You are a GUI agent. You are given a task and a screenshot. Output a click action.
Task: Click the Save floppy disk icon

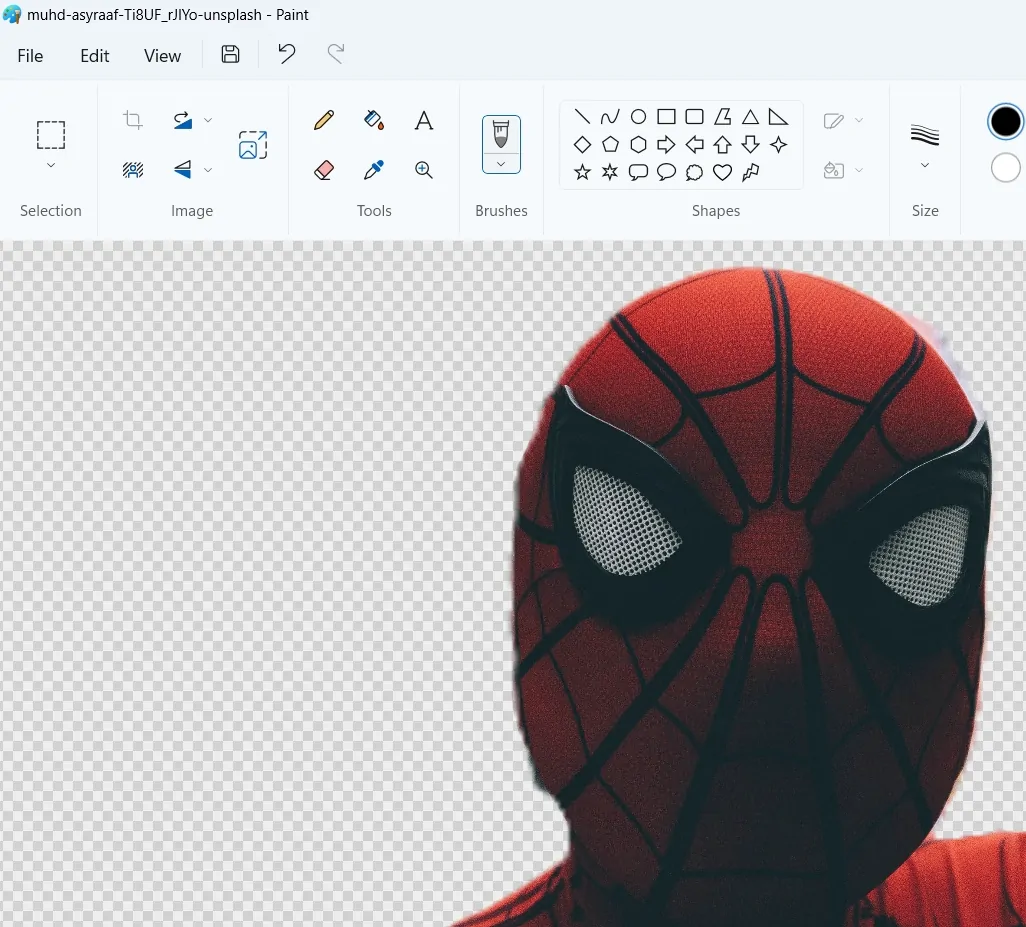230,54
